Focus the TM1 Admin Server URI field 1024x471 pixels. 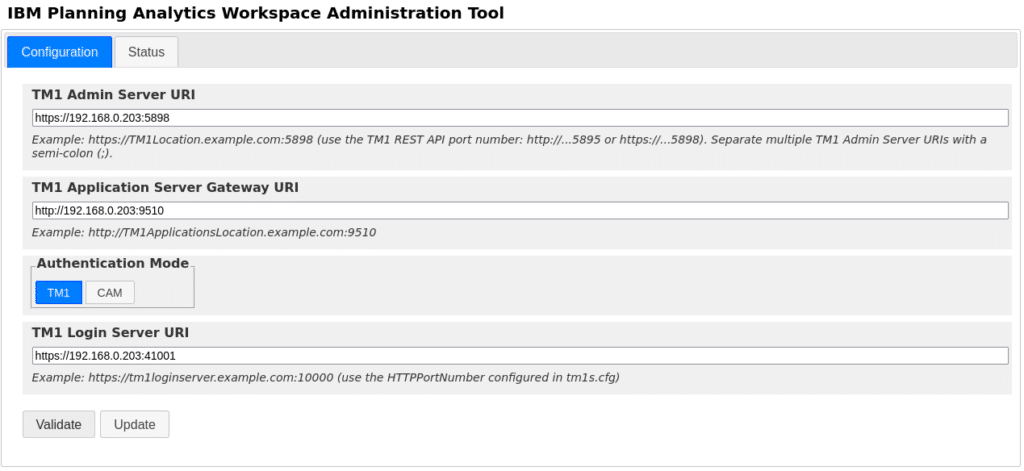pyautogui.click(x=520, y=118)
